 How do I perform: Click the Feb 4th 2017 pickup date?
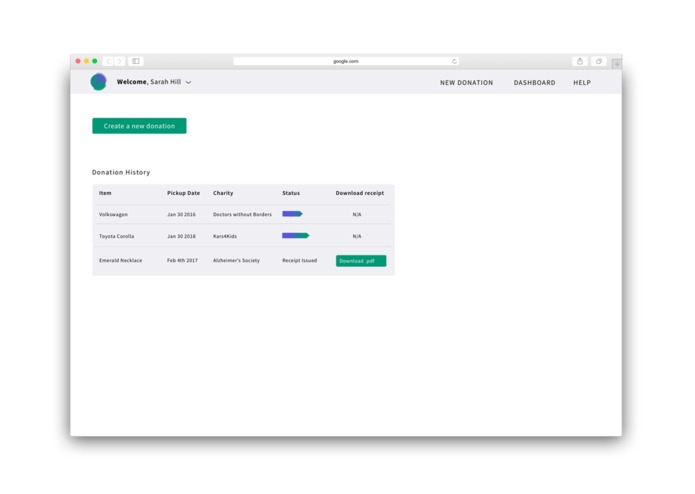(x=182, y=261)
